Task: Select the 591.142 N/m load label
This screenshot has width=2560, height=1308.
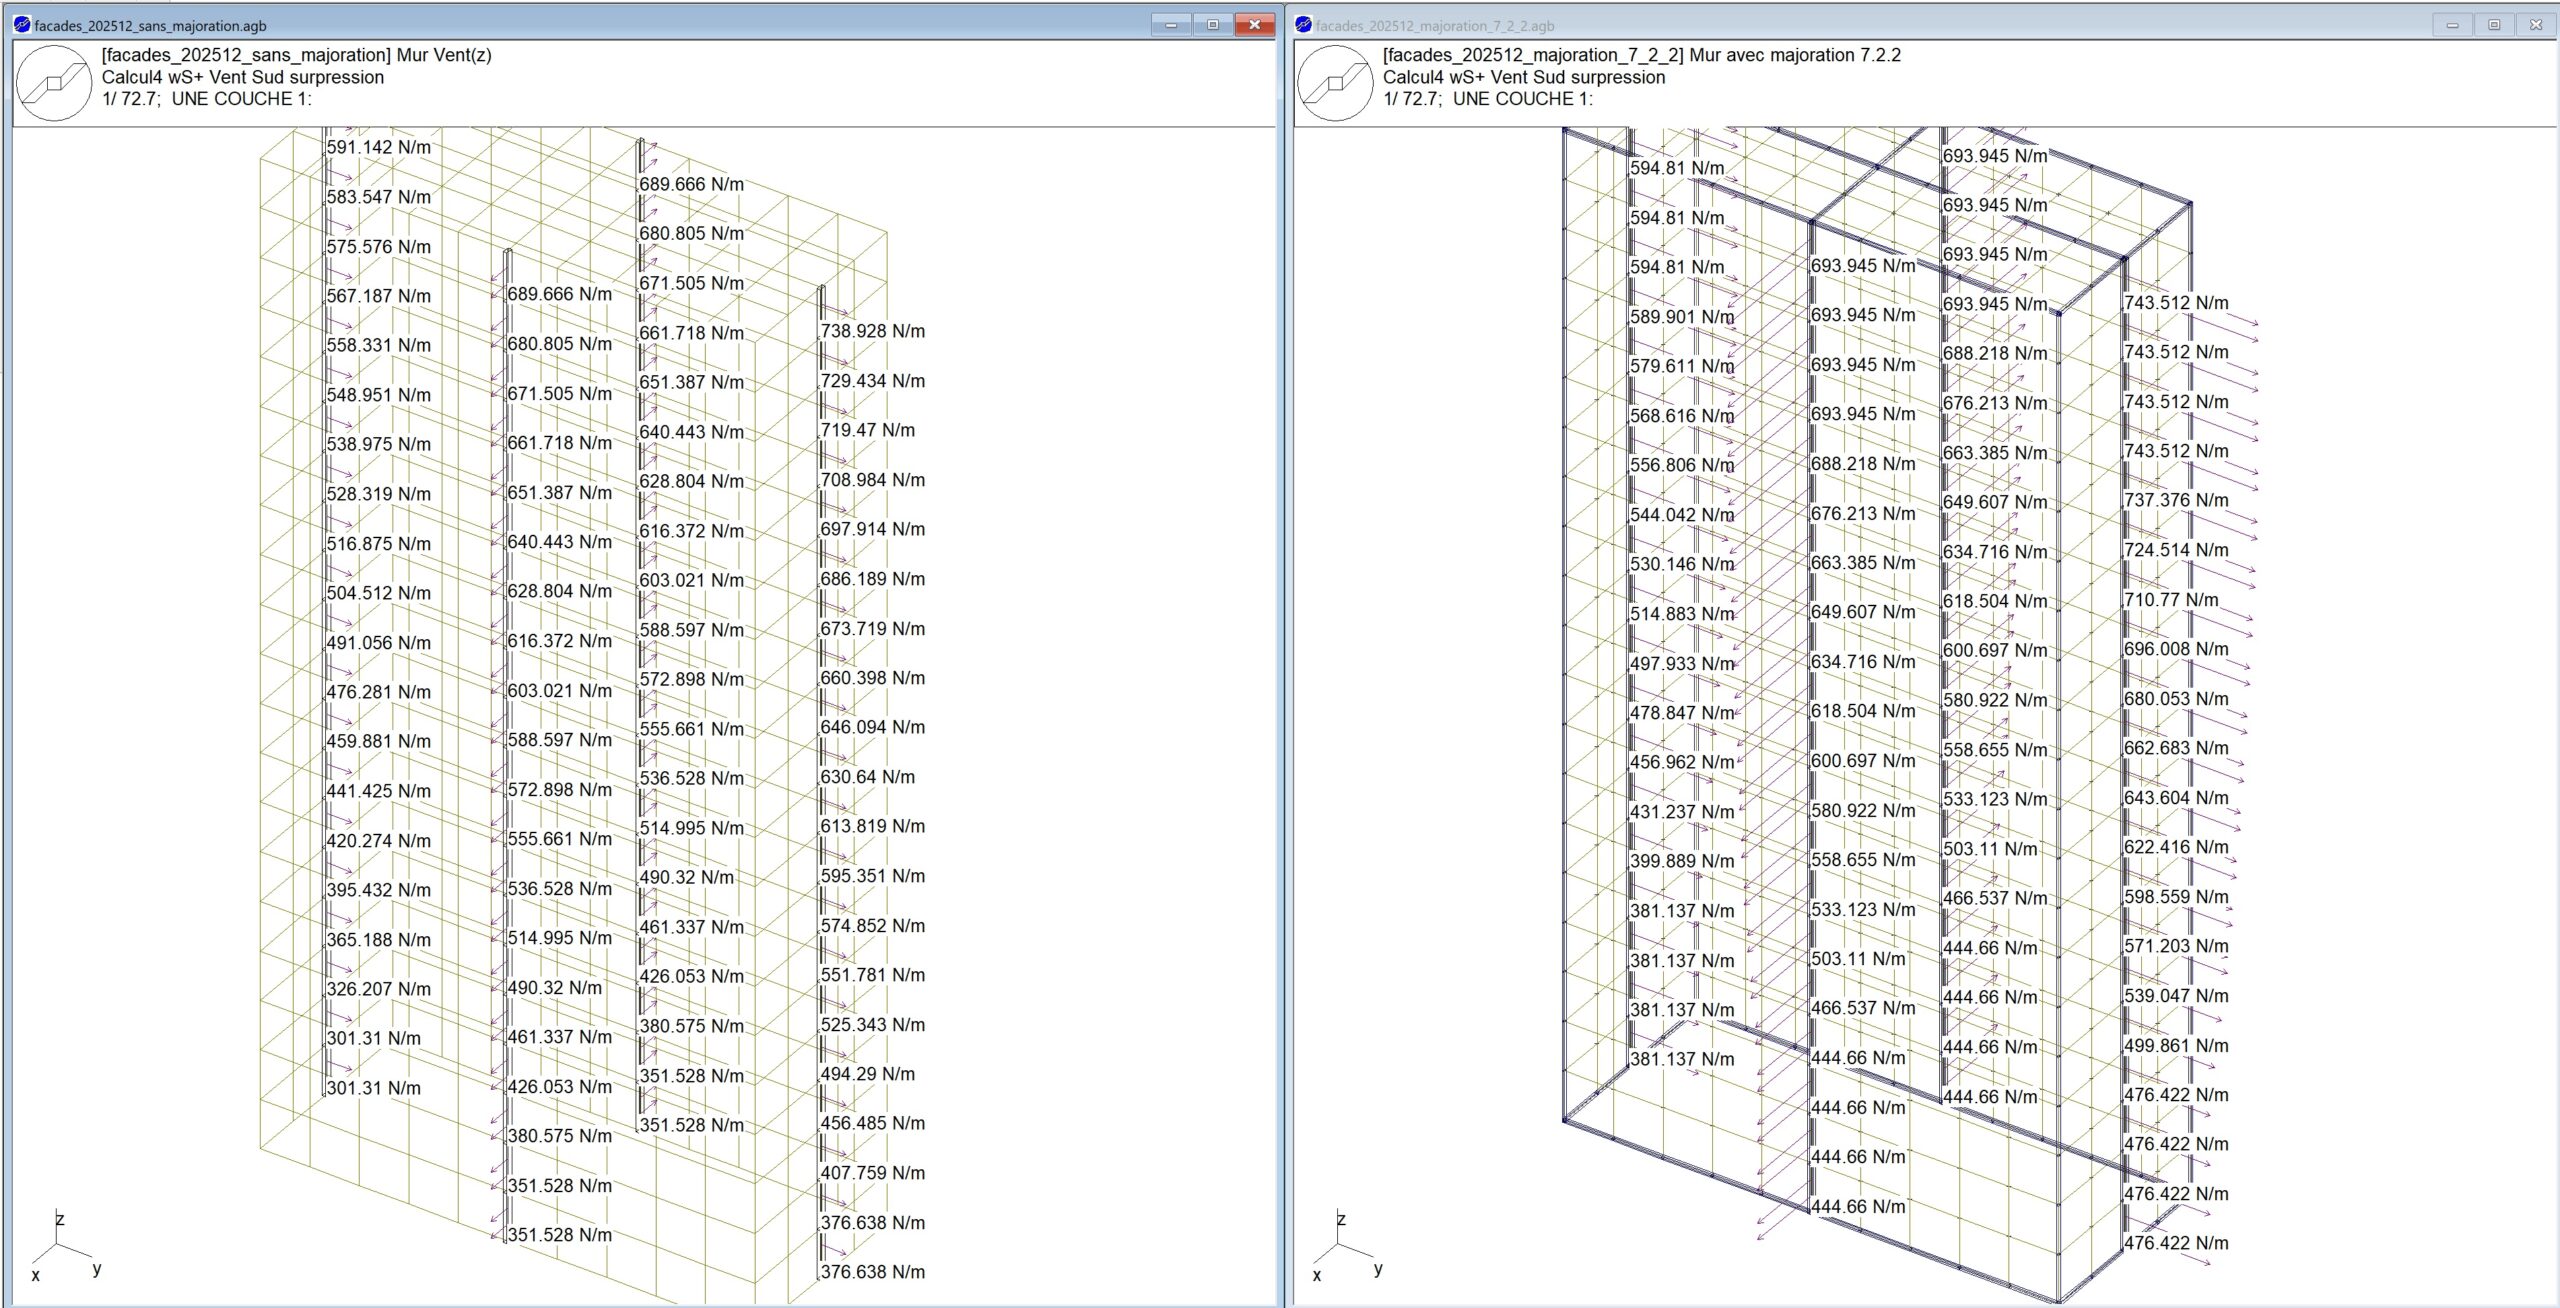Action: pos(378,147)
